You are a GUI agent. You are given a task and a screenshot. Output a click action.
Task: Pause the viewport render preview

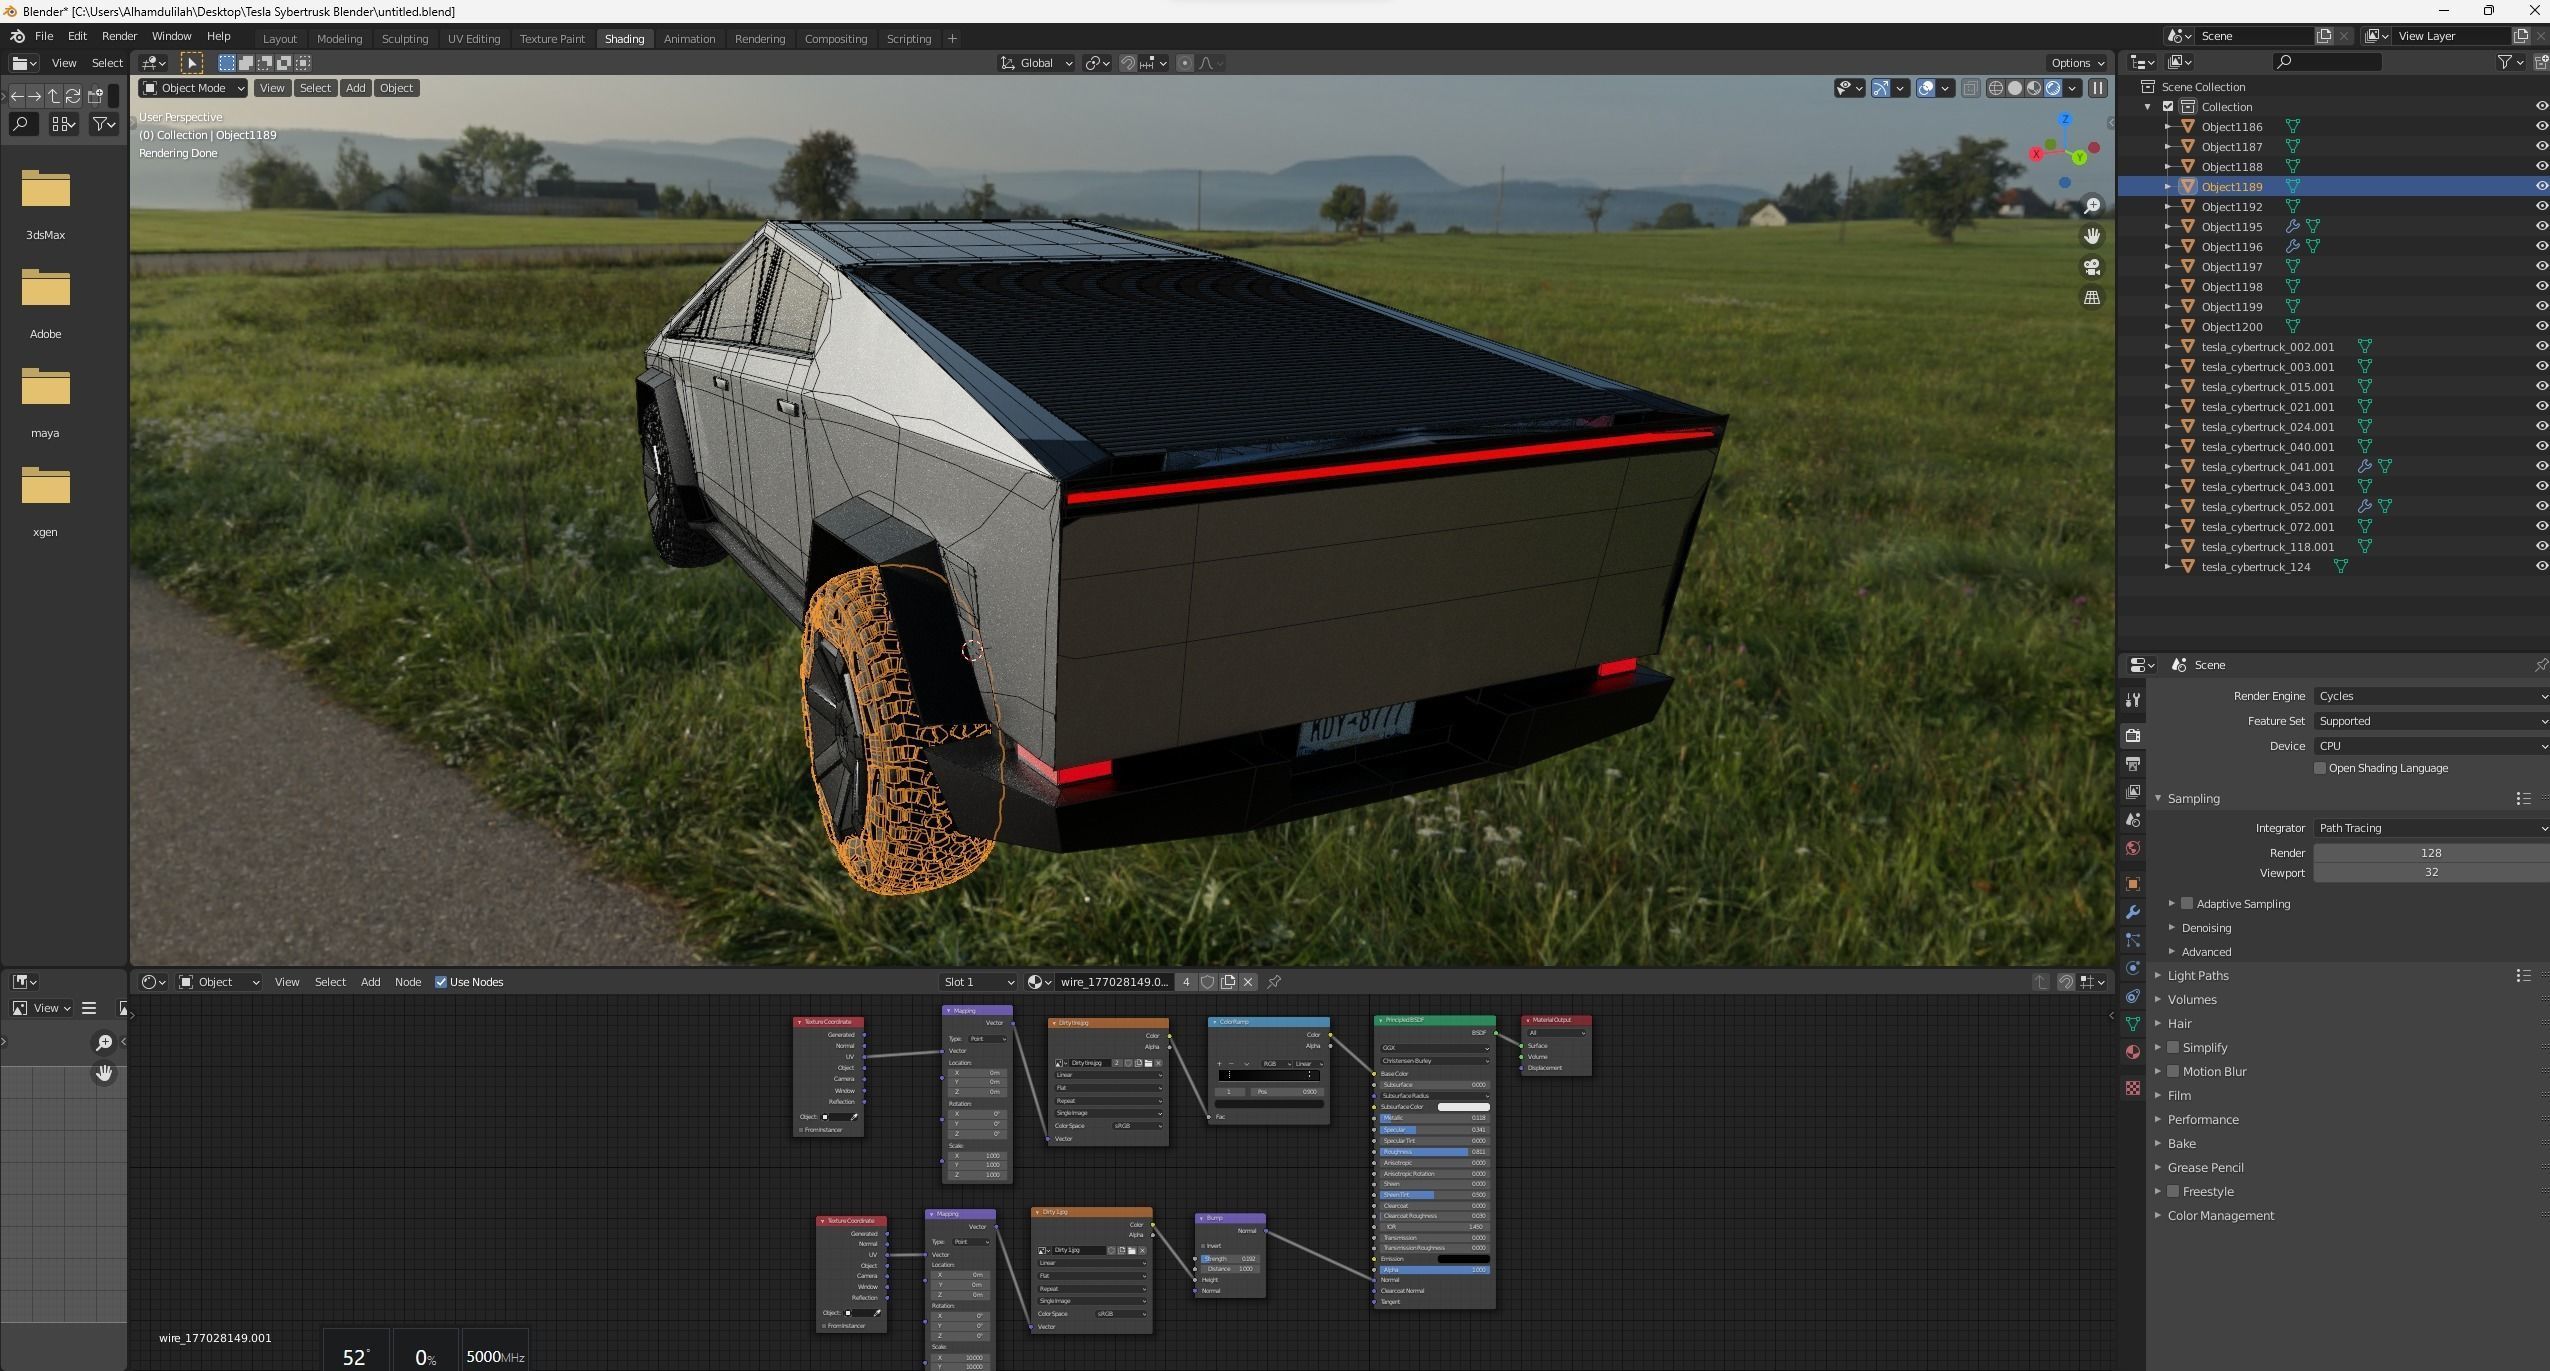coord(2097,88)
